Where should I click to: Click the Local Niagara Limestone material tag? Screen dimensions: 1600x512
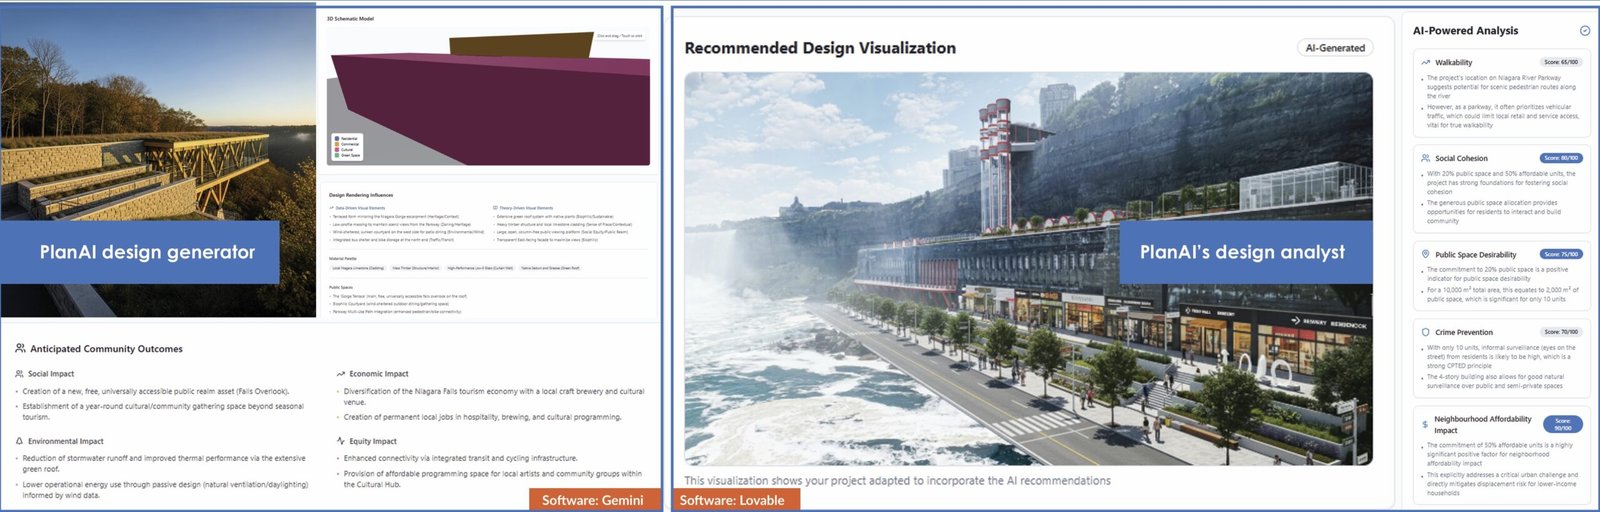[358, 268]
